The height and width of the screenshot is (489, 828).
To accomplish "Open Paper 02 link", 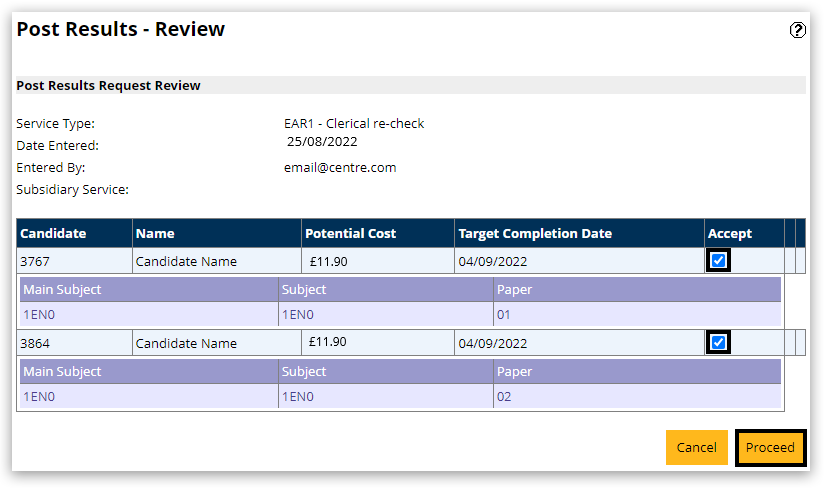I will 504,396.
